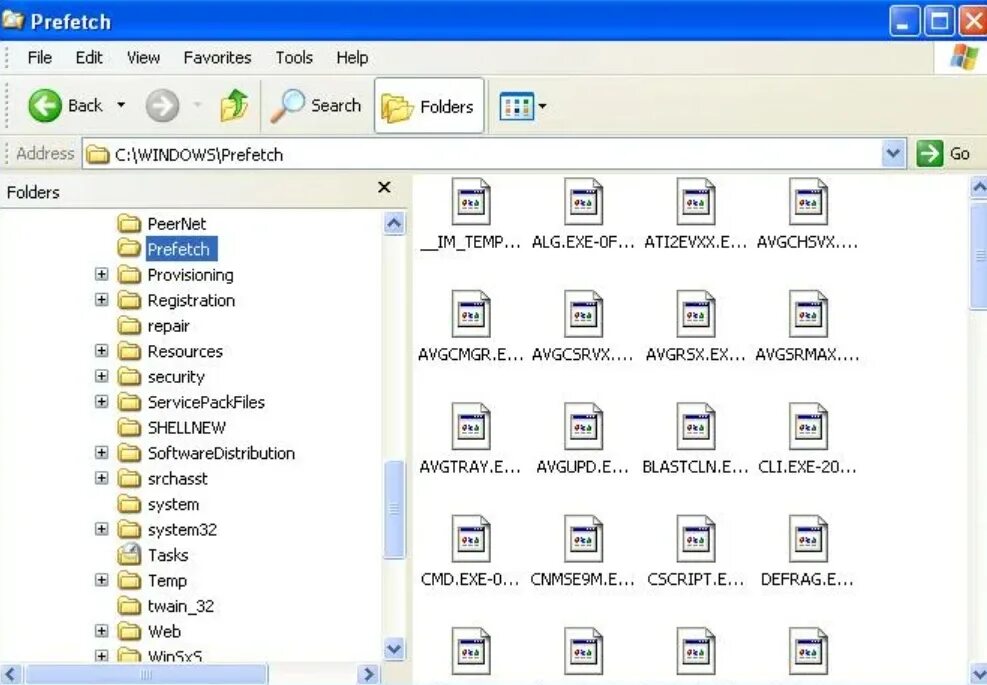Click folder tree horizontal scroll left arrow

(11, 674)
